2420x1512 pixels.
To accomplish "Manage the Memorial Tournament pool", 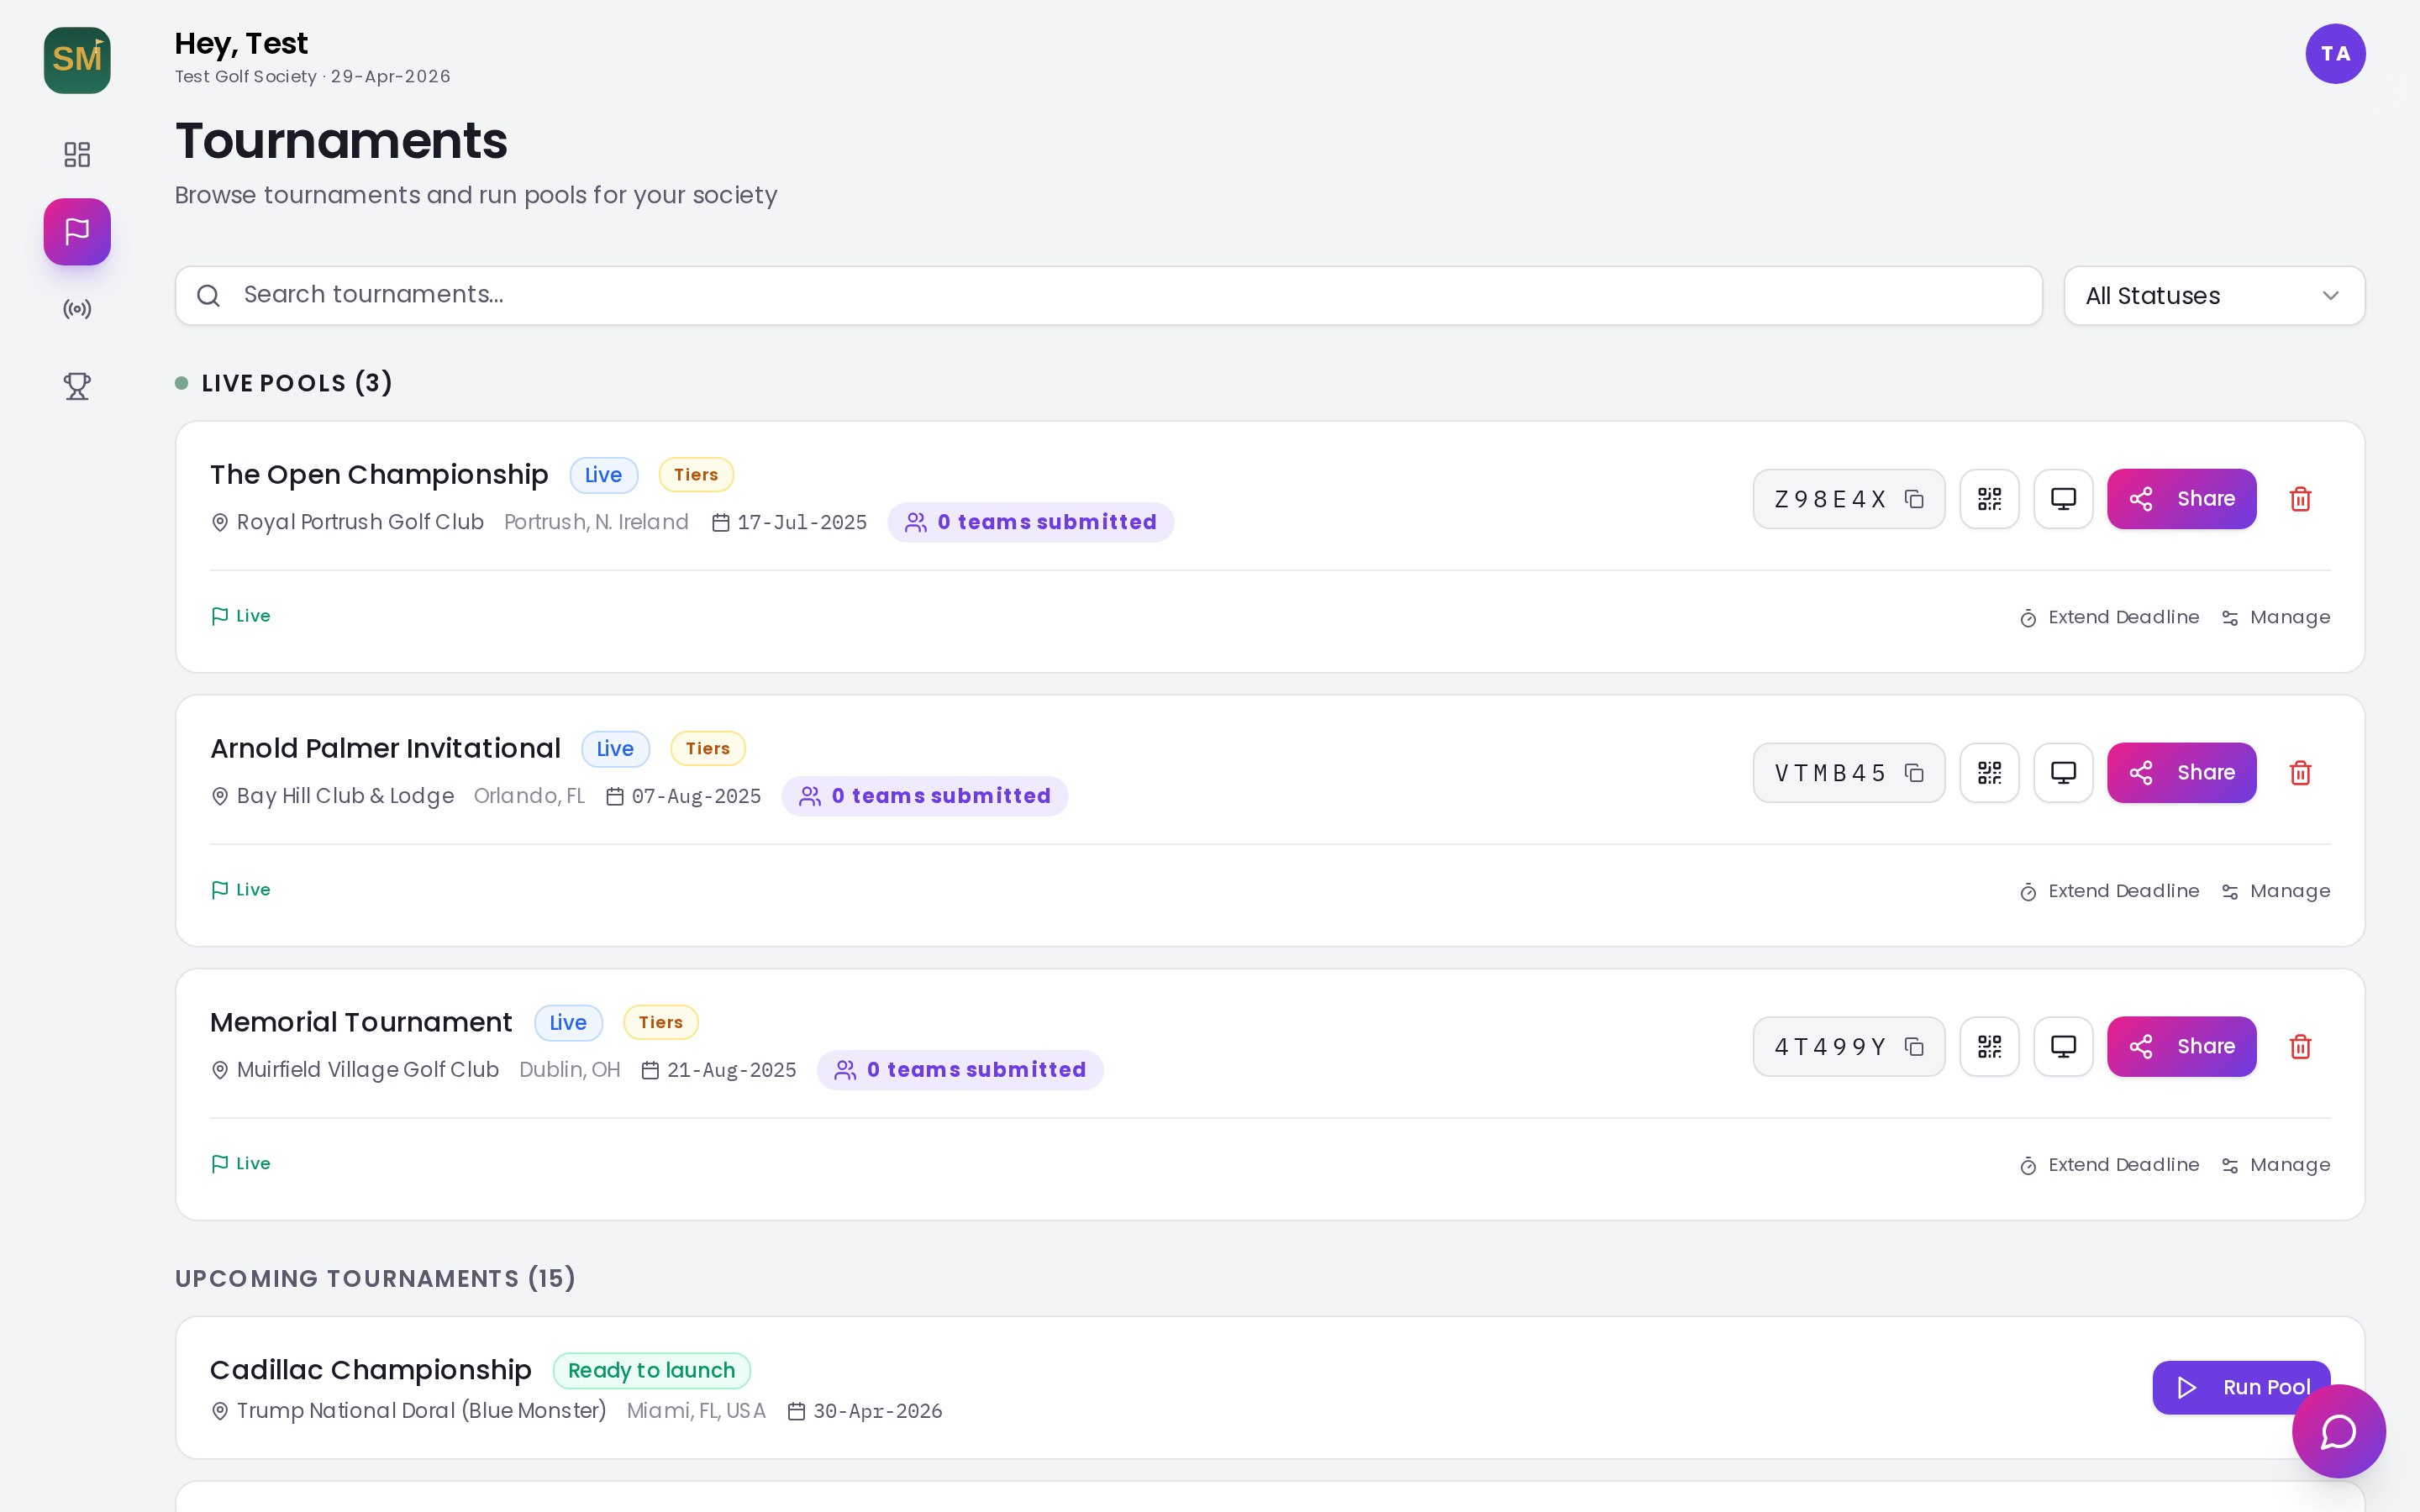I will 2275,1166.
